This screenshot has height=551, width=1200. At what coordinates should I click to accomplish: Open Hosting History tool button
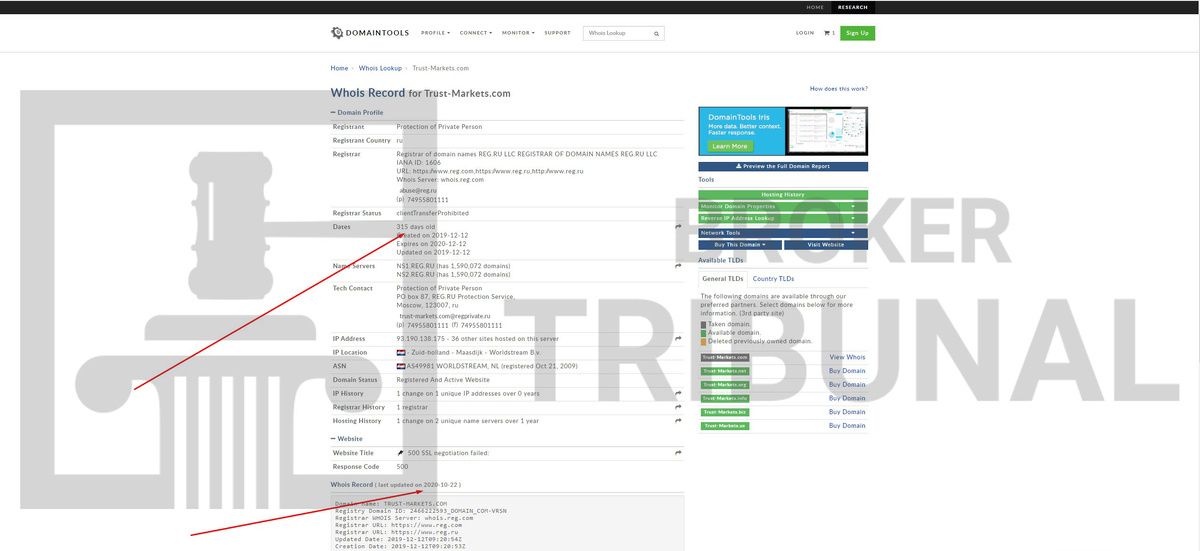coord(783,194)
